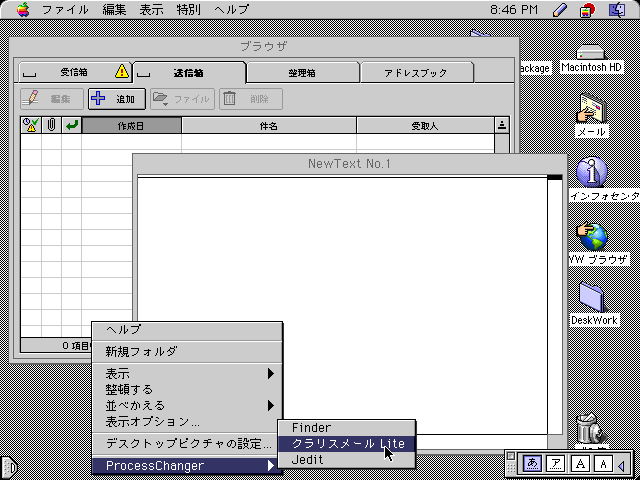Open the ファイル menu in the menu bar

65,9
